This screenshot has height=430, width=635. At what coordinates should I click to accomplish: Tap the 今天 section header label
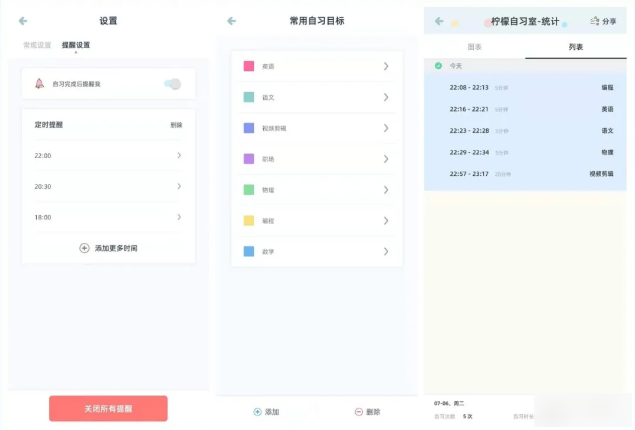(456, 66)
